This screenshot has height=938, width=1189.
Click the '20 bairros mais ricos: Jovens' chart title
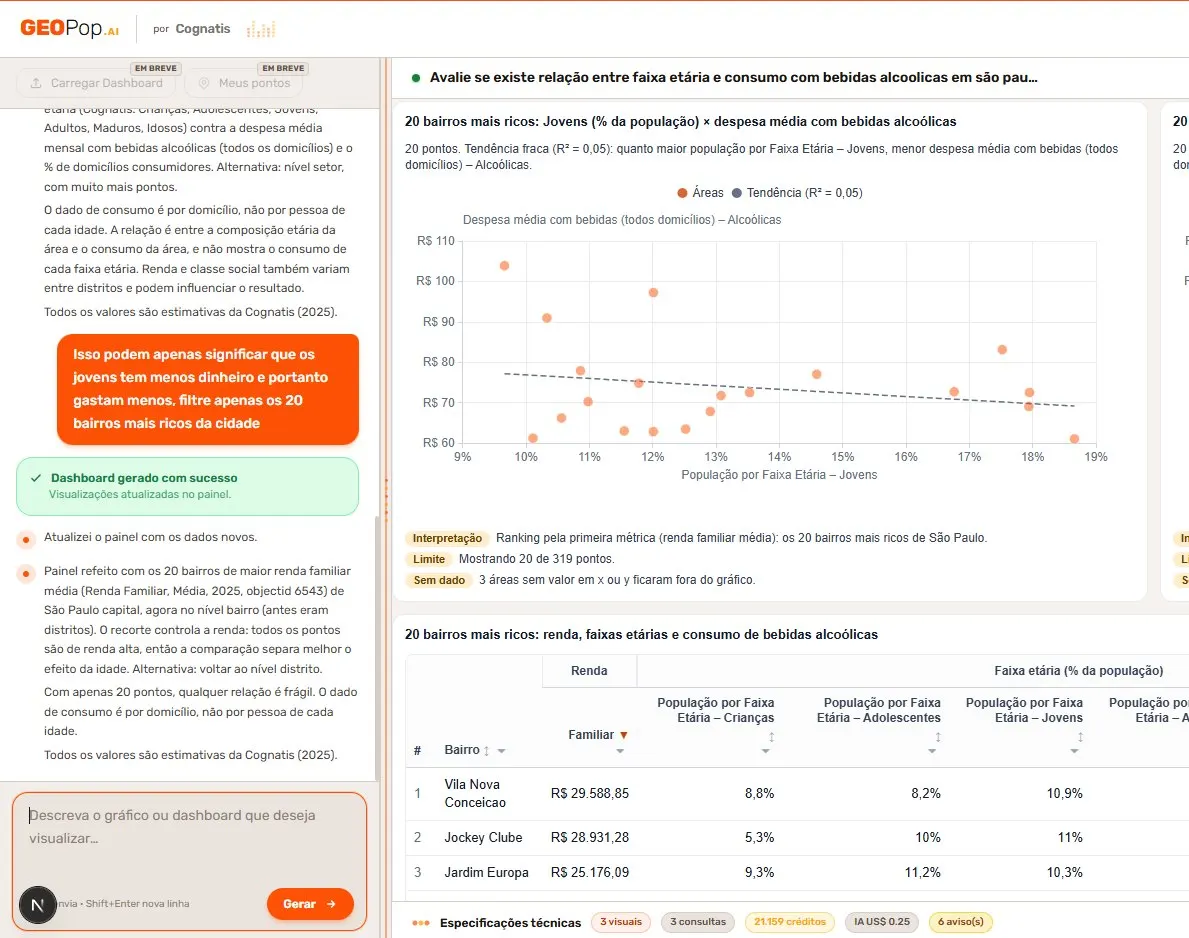(x=680, y=121)
